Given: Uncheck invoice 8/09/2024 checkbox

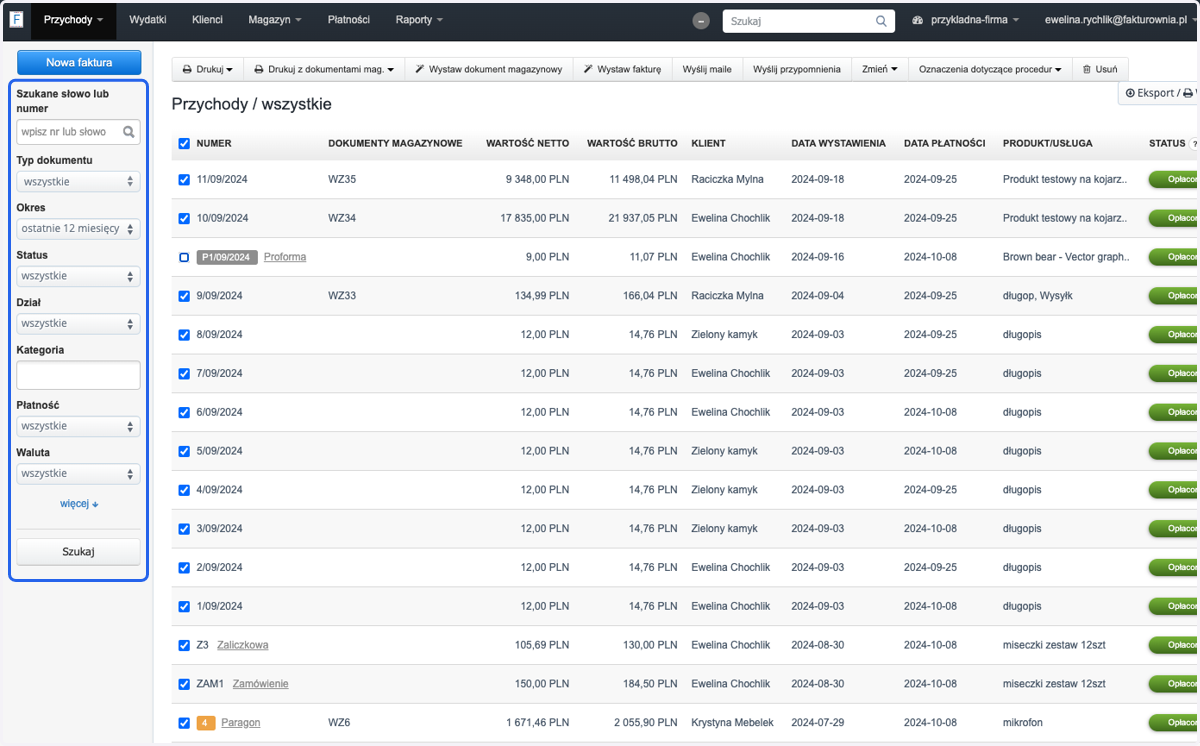Looking at the screenshot, I should pyautogui.click(x=184, y=335).
